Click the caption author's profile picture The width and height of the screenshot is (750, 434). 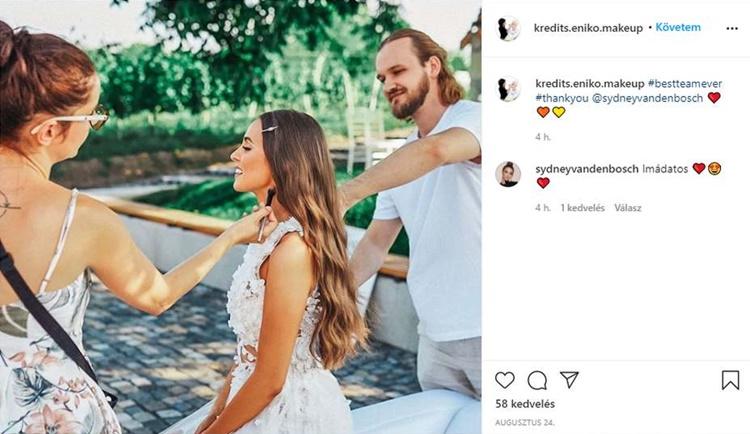tap(509, 89)
